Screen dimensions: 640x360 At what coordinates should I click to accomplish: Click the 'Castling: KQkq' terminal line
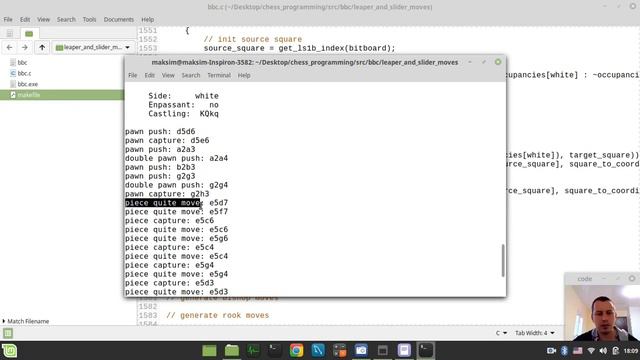pyautogui.click(x=183, y=113)
